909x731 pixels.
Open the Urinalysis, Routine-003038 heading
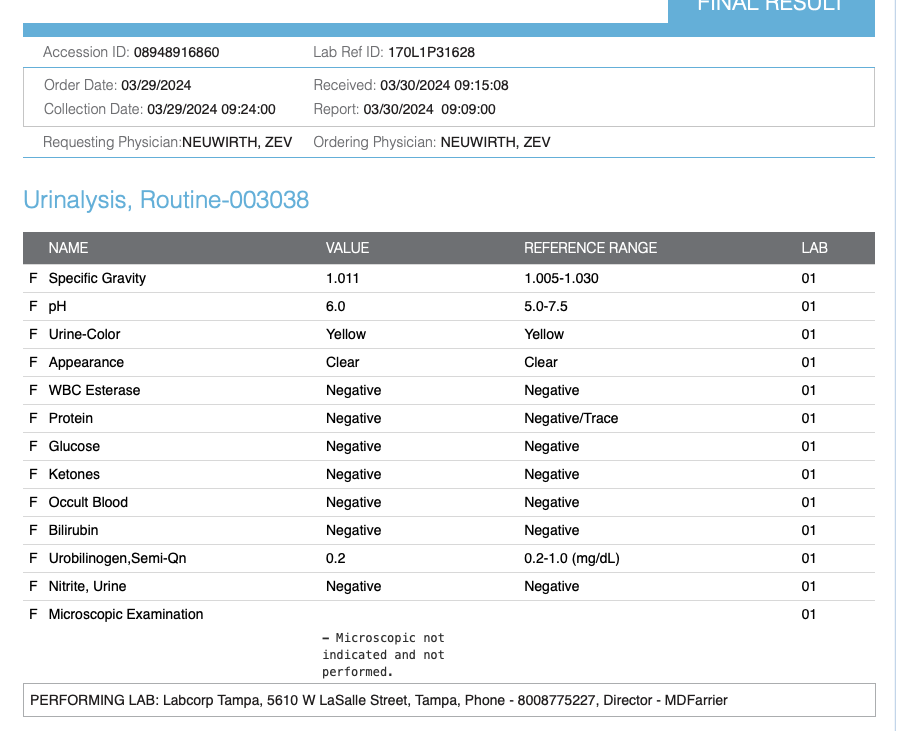pos(166,200)
